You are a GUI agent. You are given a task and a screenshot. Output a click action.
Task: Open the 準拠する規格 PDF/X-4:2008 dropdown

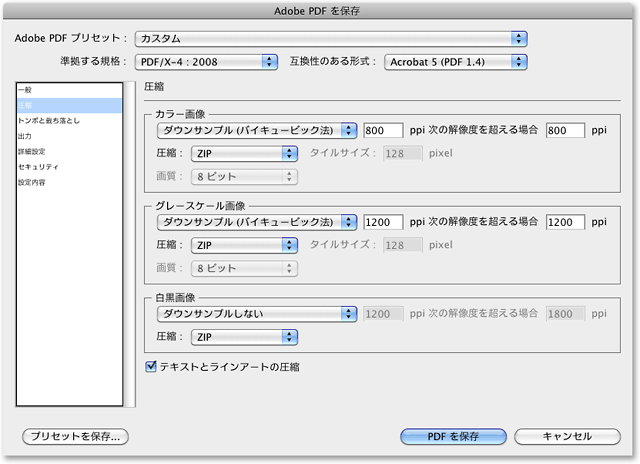pos(206,62)
